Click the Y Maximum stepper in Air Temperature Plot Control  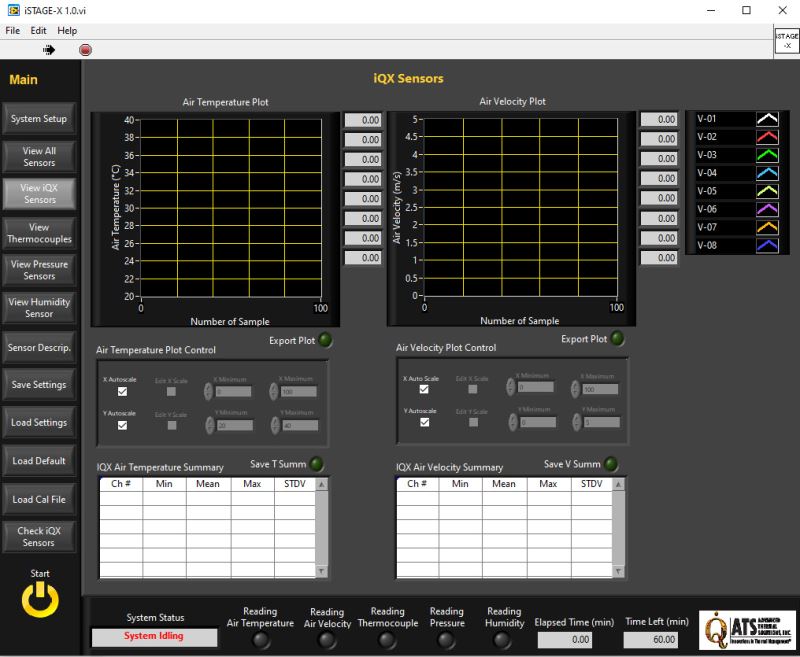[x=276, y=425]
